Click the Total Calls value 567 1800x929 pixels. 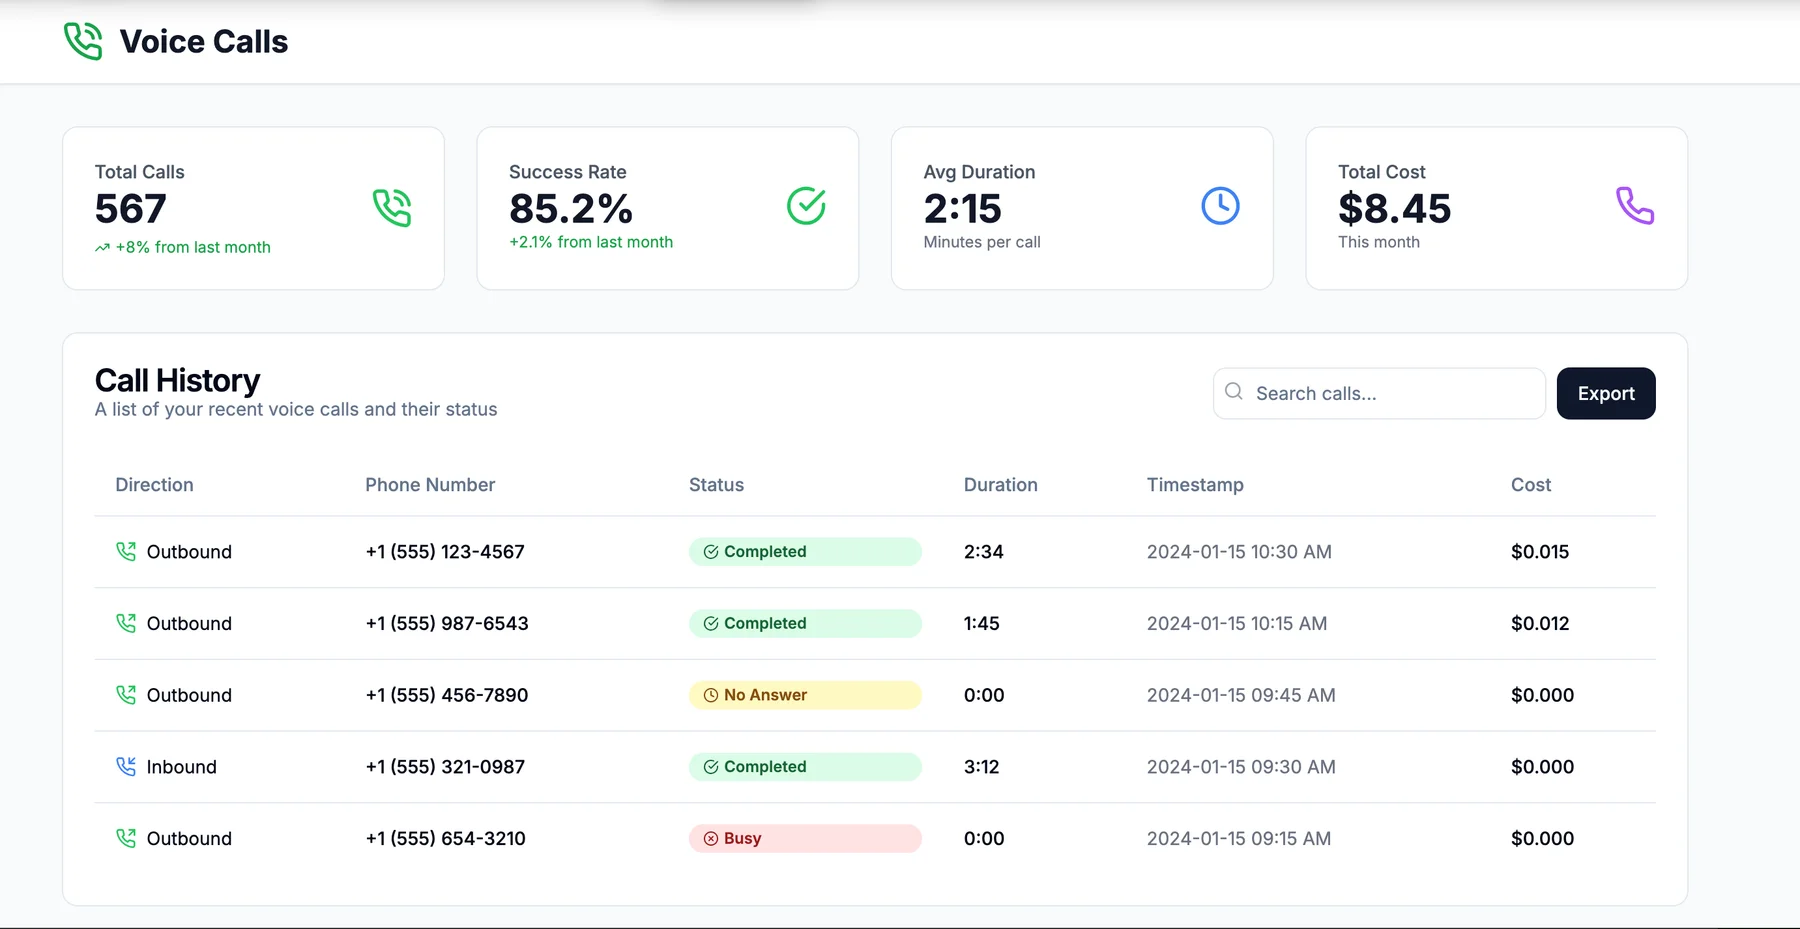coord(131,209)
